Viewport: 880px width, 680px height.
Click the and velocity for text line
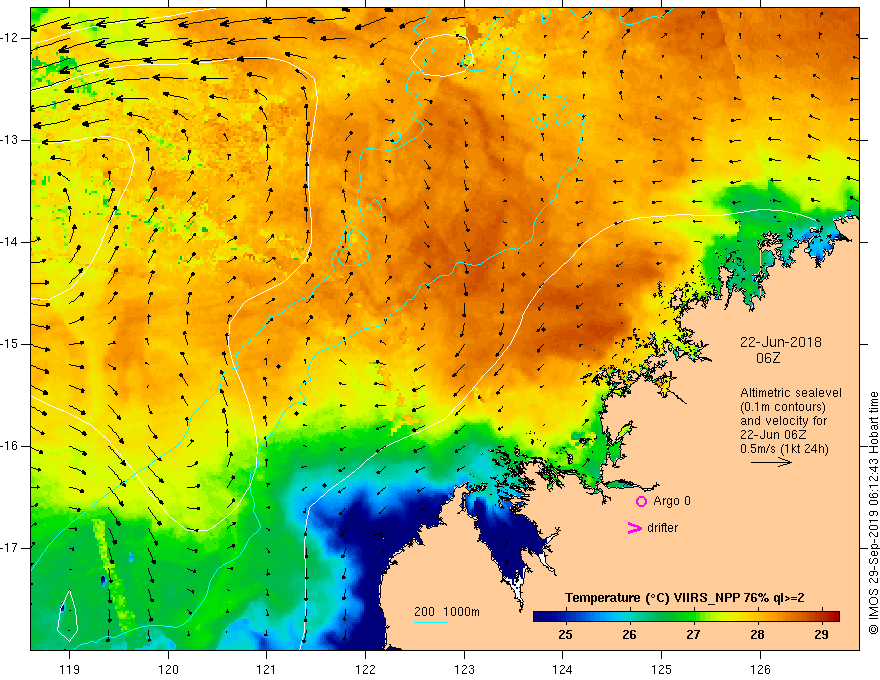coord(783,421)
